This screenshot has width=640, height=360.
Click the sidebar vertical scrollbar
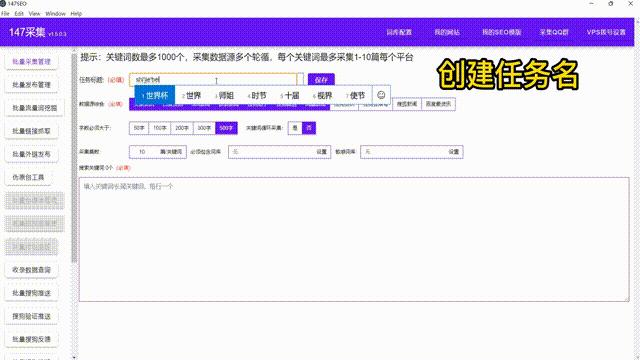coord(74,158)
